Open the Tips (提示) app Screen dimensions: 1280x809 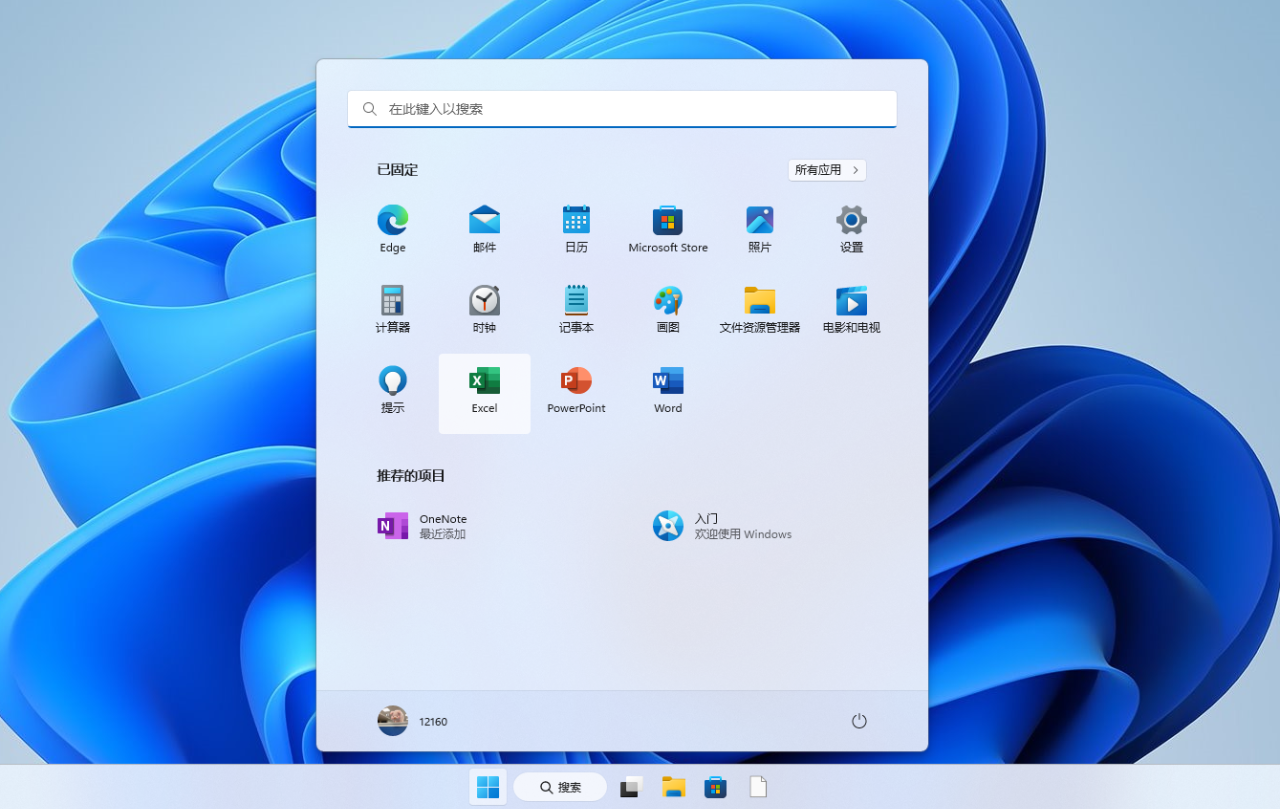(x=392, y=391)
